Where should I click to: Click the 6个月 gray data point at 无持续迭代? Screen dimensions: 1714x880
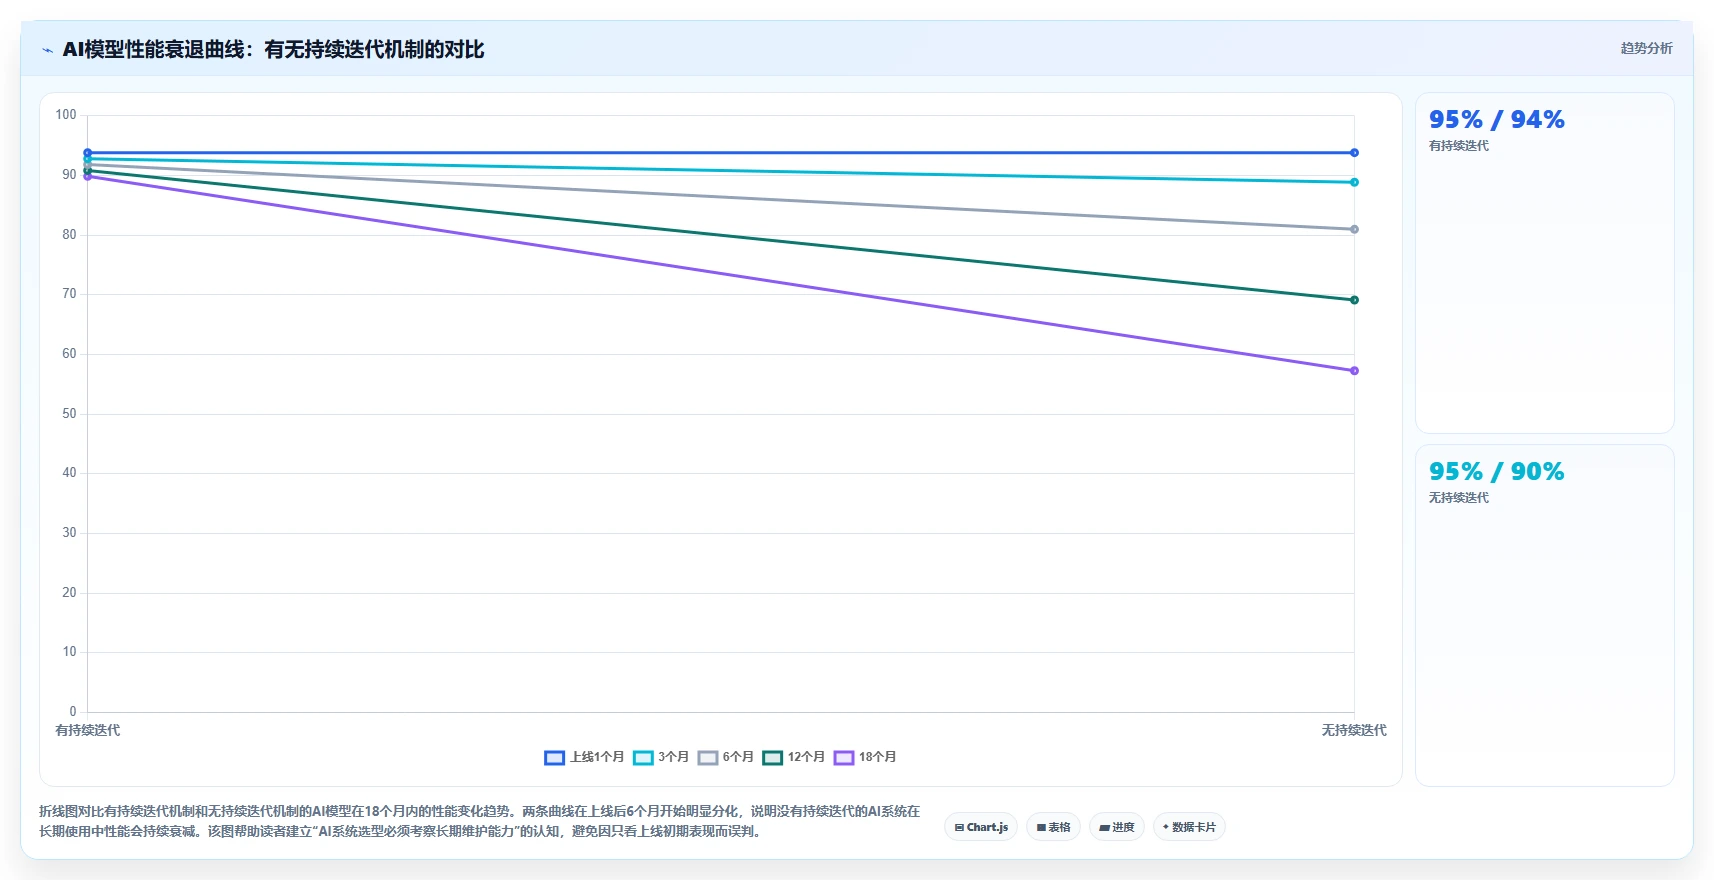[1354, 229]
